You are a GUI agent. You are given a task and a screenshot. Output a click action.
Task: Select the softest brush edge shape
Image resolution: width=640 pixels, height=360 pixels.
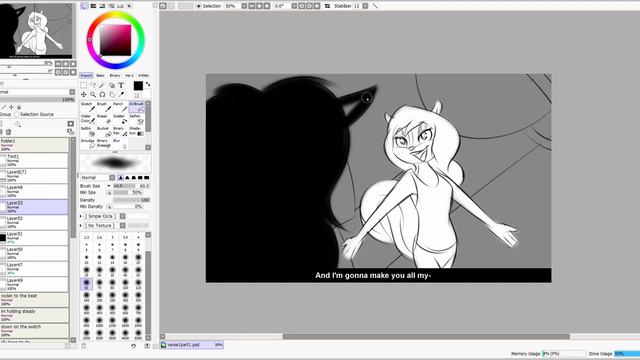click(x=121, y=178)
